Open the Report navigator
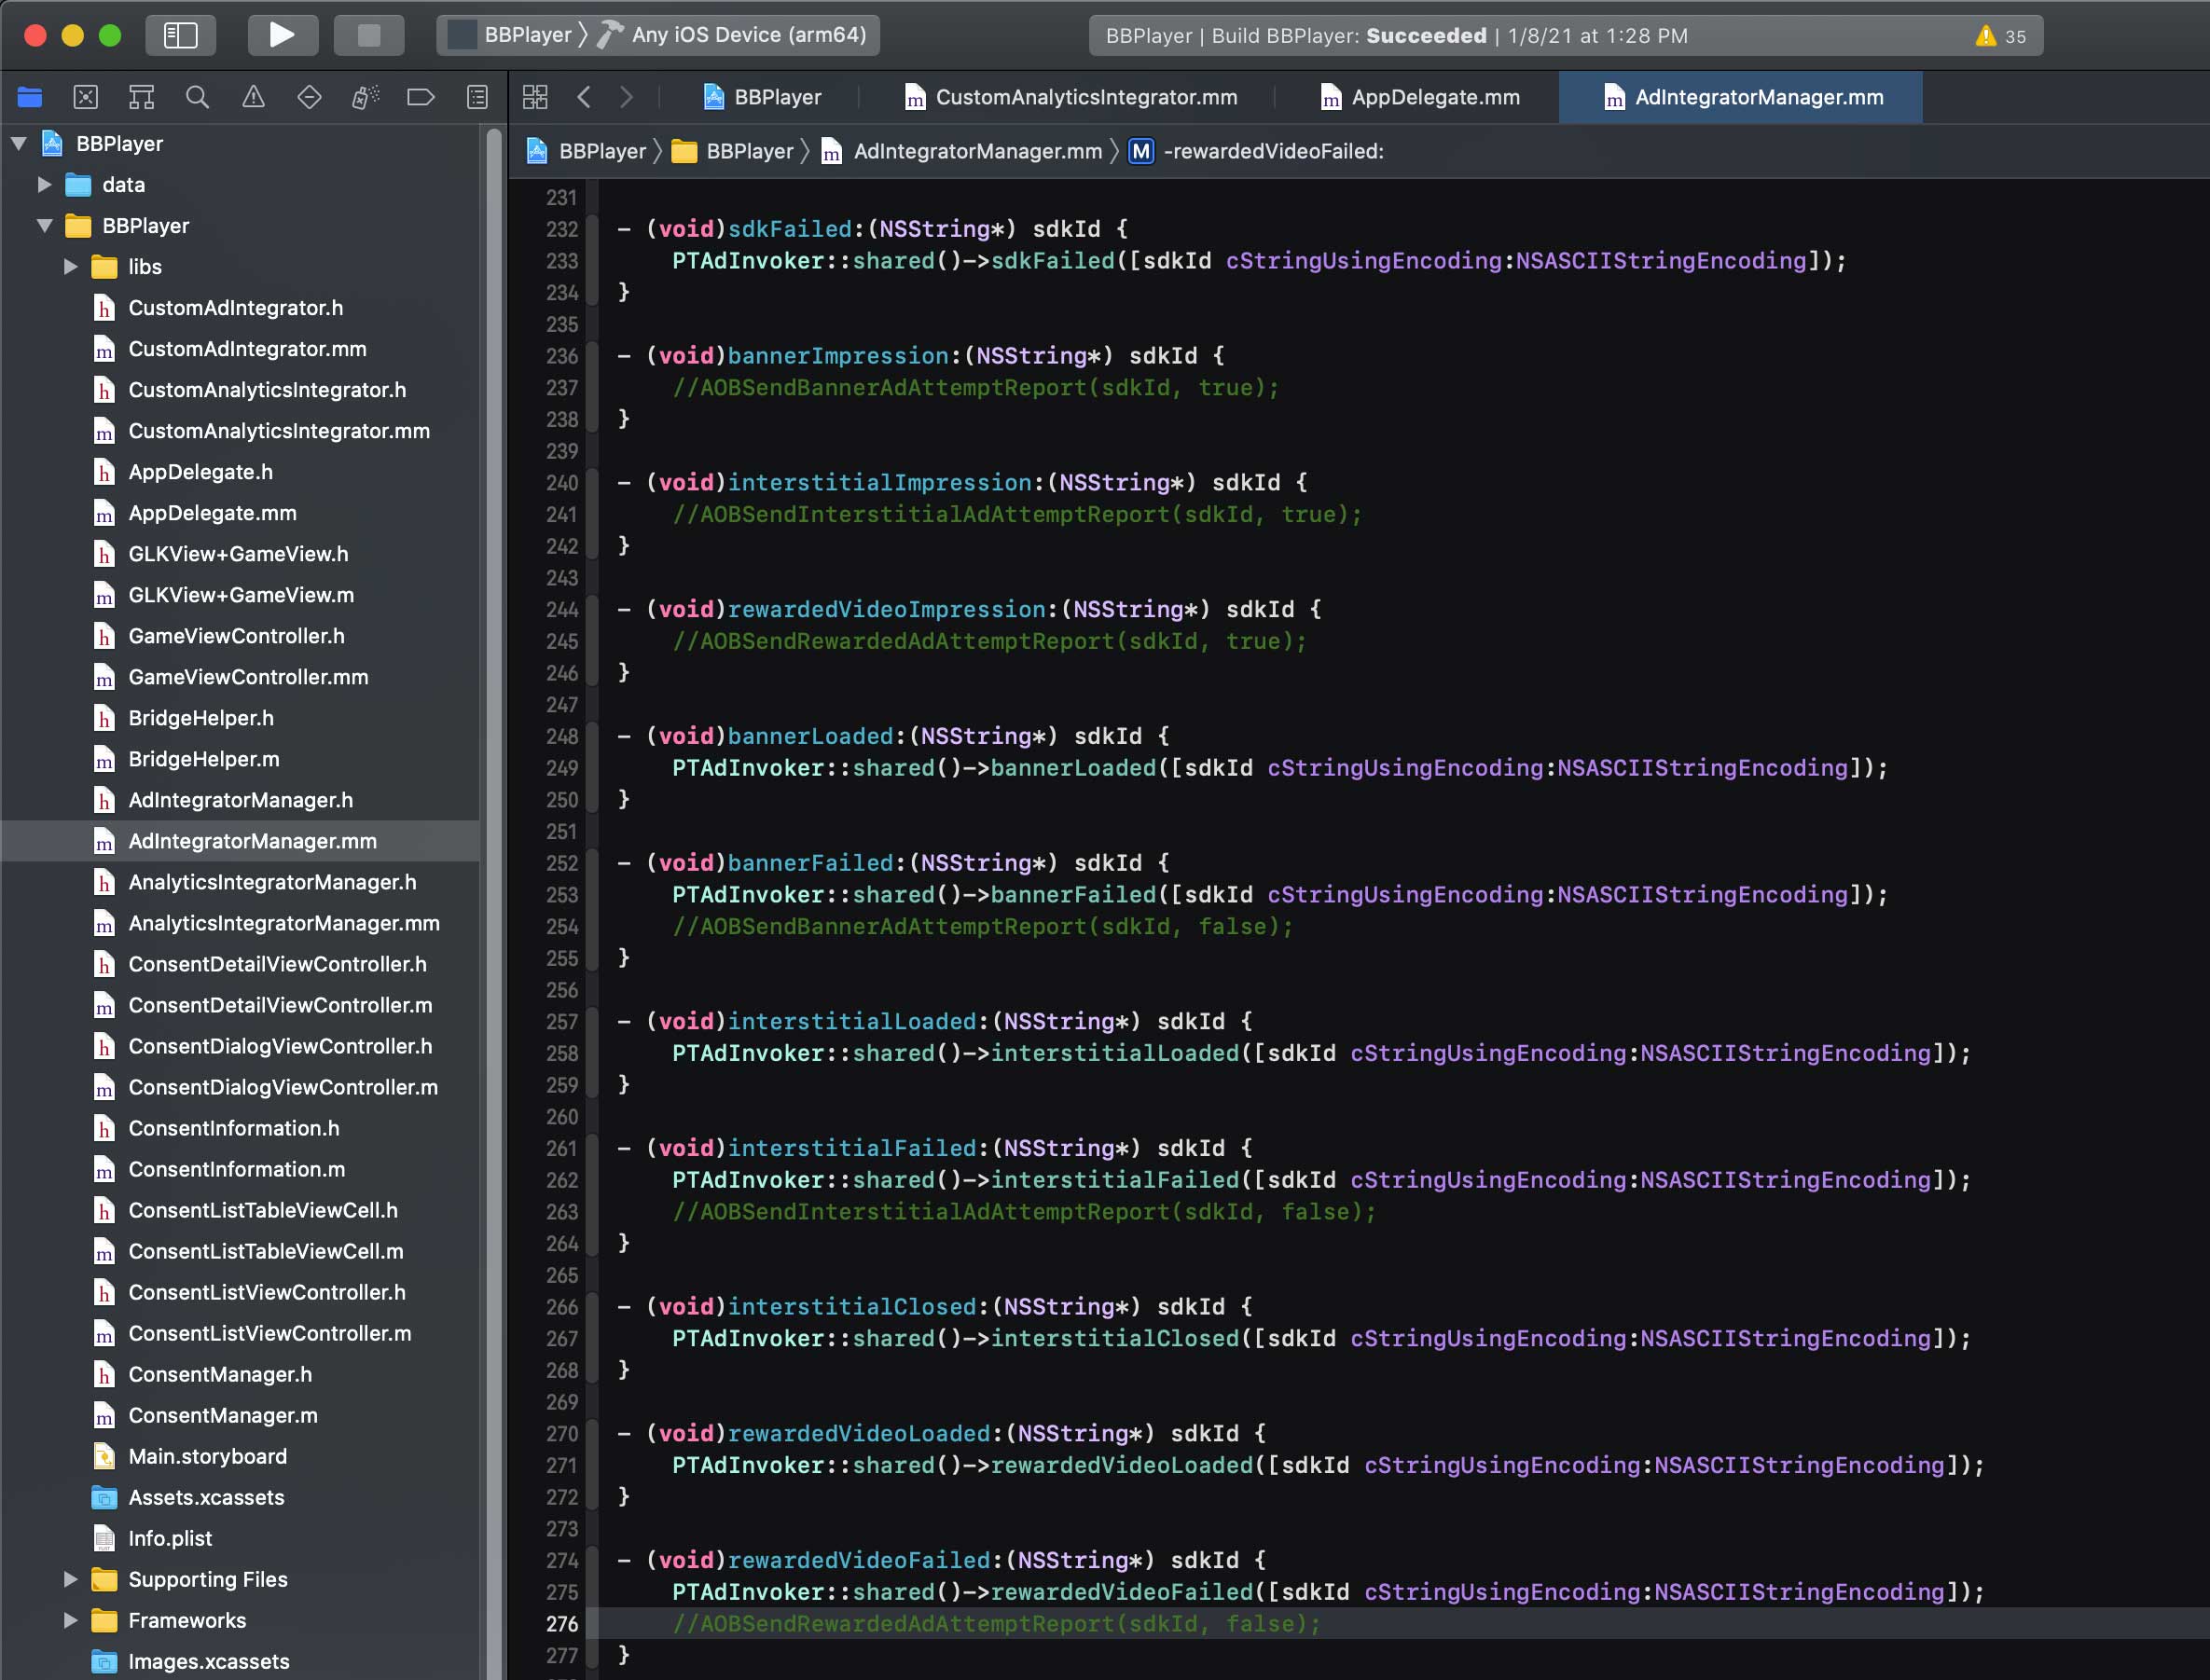Image resolution: width=2210 pixels, height=1680 pixels. click(478, 97)
